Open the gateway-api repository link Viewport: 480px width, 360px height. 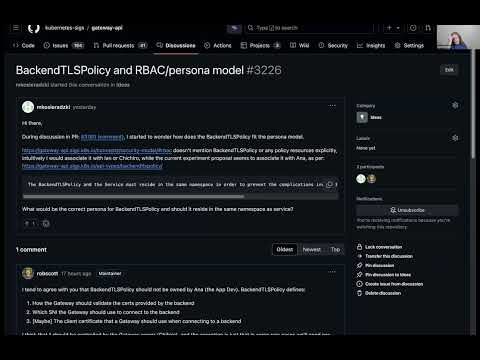tap(107, 28)
